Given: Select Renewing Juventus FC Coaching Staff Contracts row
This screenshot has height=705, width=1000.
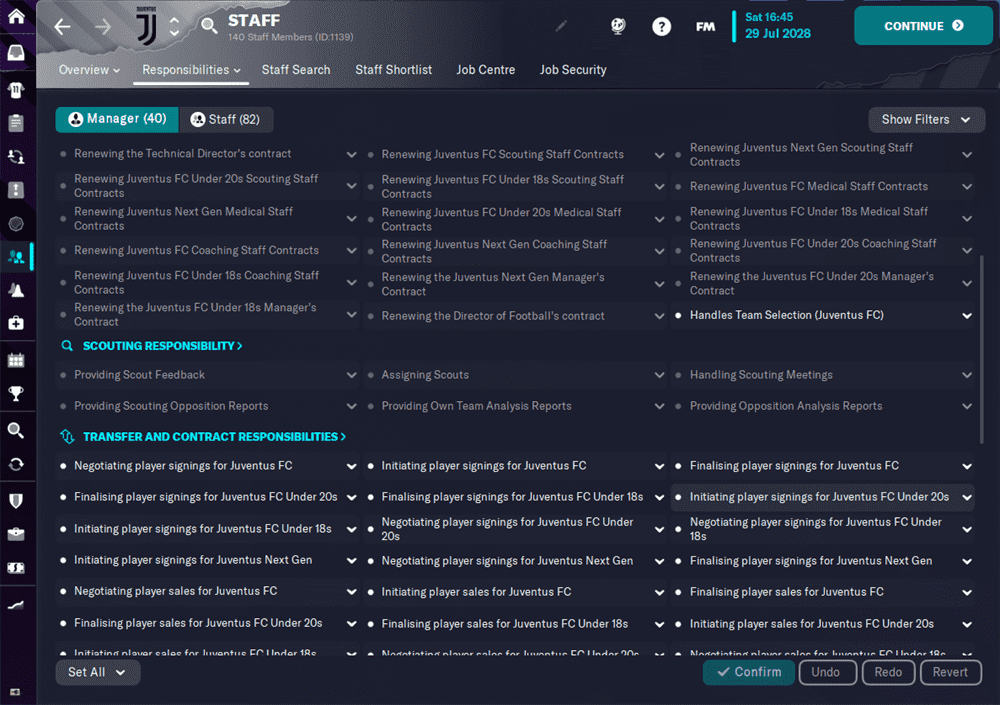Looking at the screenshot, I should click(x=207, y=250).
